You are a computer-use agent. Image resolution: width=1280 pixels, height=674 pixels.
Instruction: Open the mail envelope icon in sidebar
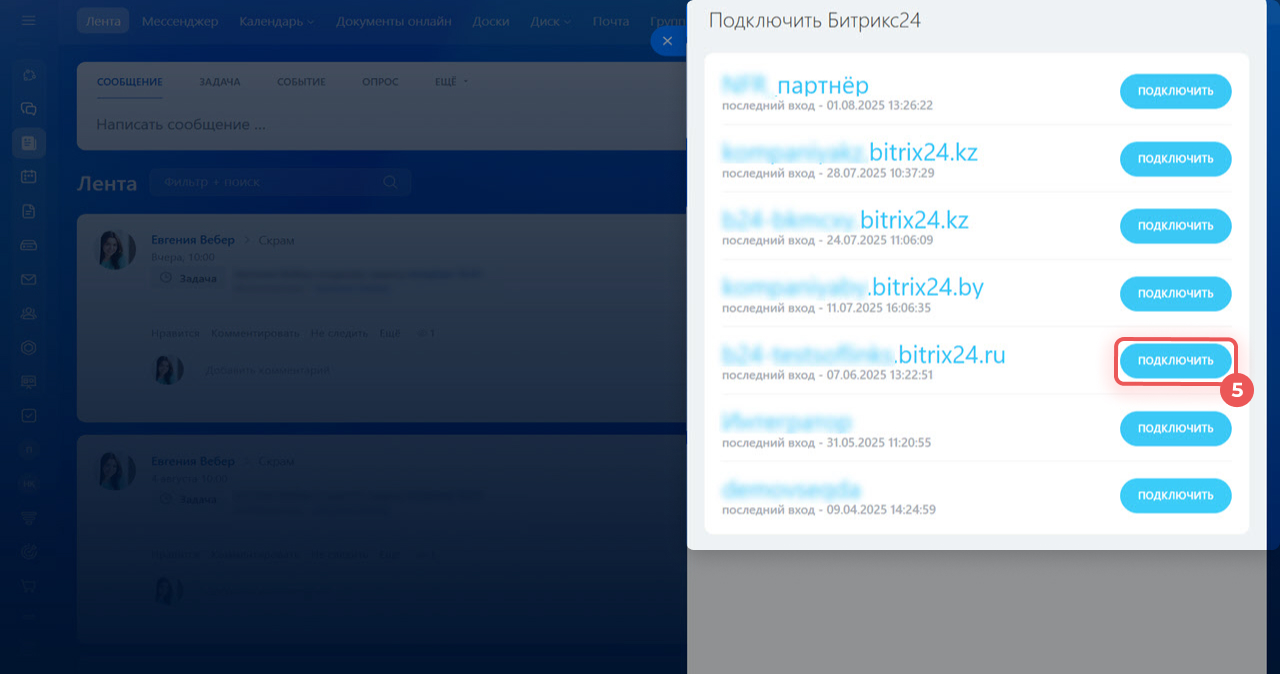click(x=29, y=279)
